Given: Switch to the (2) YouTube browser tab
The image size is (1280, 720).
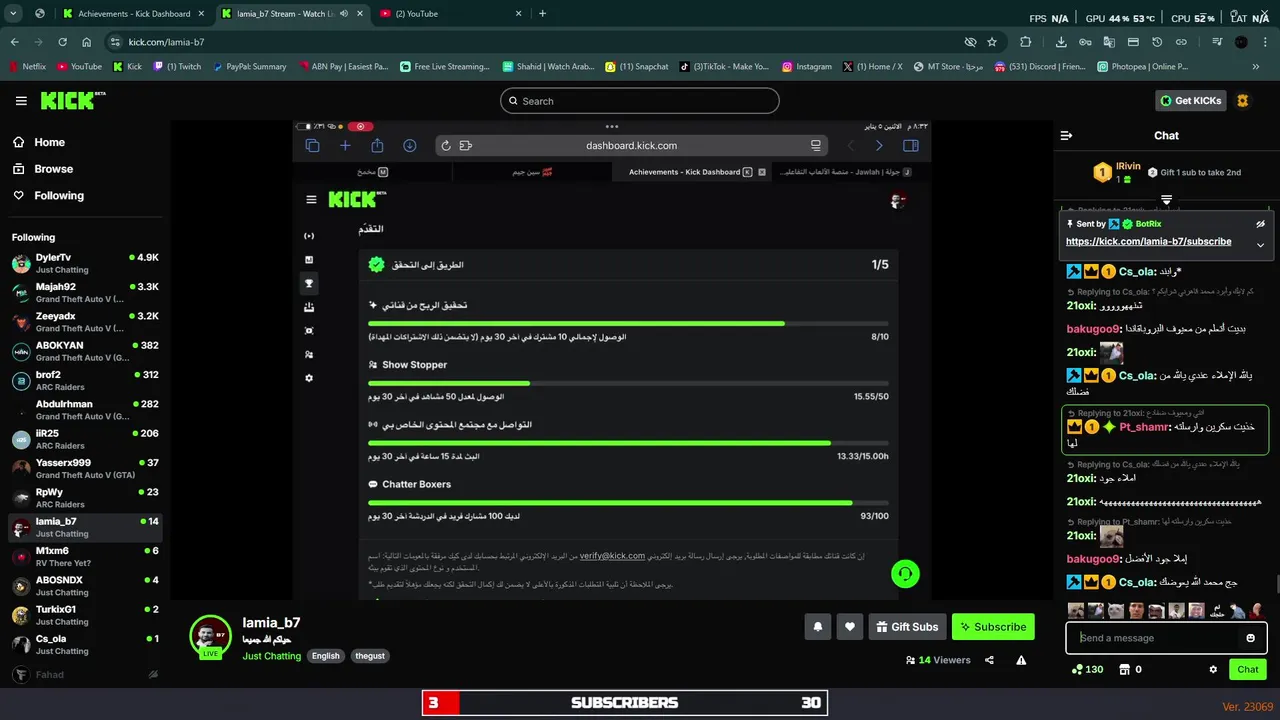Looking at the screenshot, I should [x=450, y=14].
